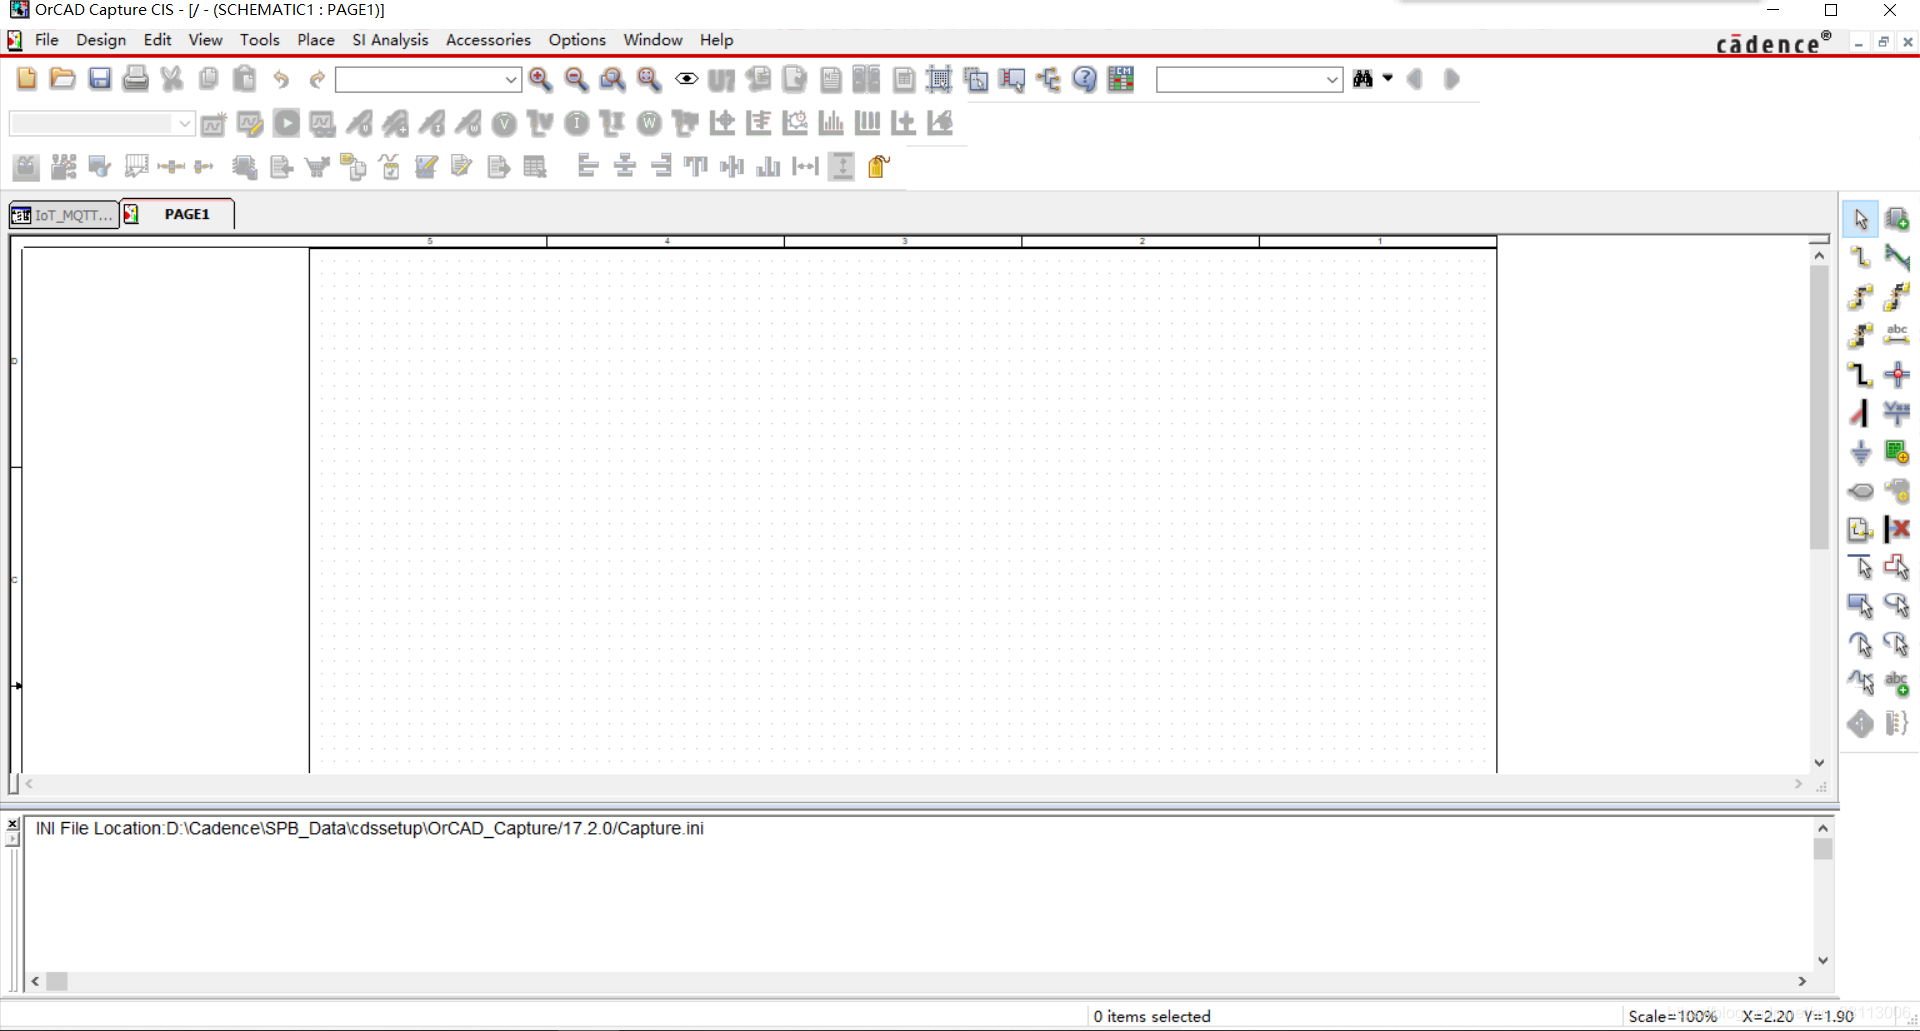Screen dimensions: 1920x1031
Task: Close the session log panel
Action: coord(12,824)
